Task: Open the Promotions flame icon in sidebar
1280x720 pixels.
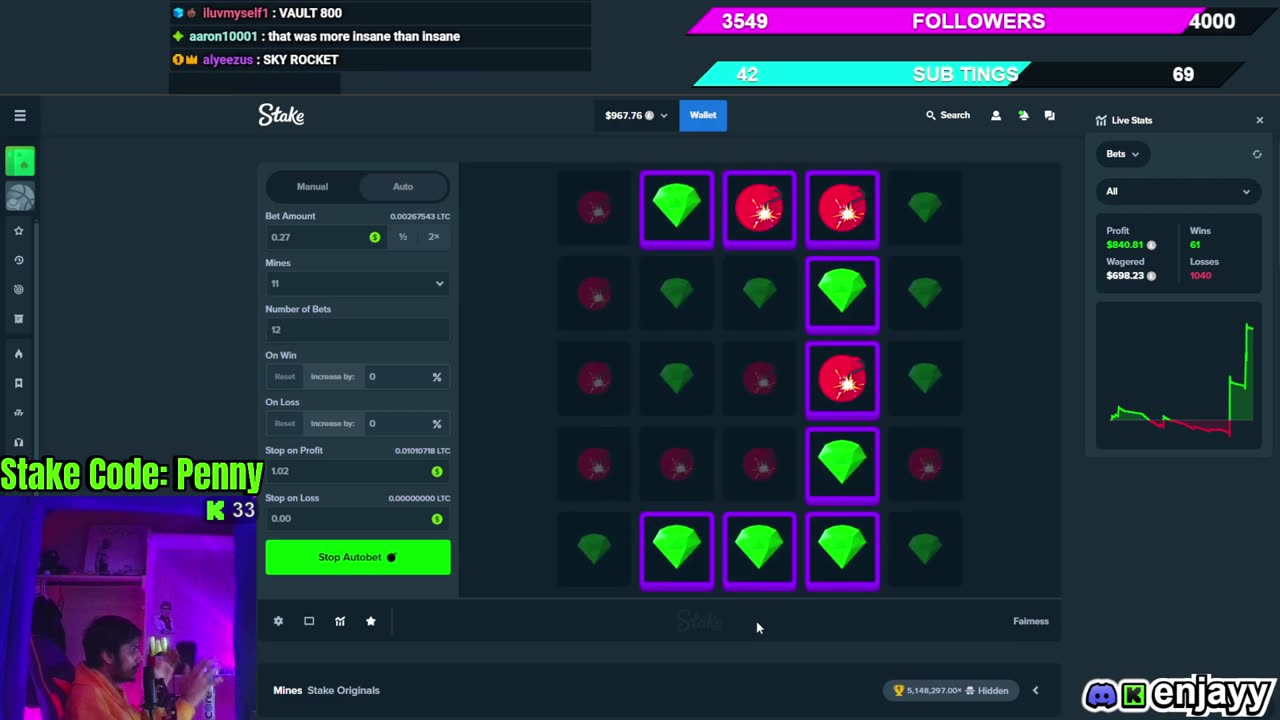Action: [18, 354]
